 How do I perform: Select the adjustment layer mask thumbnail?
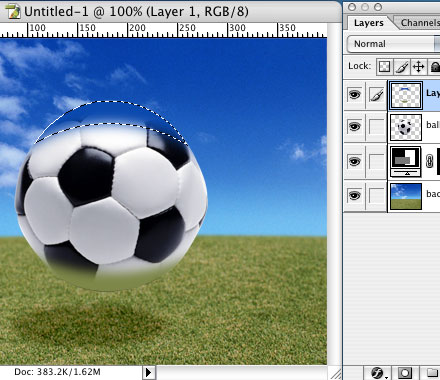tap(438, 161)
